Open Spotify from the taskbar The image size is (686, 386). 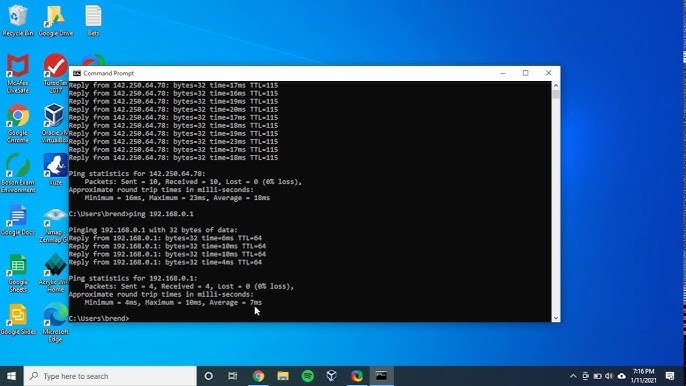click(x=308, y=376)
